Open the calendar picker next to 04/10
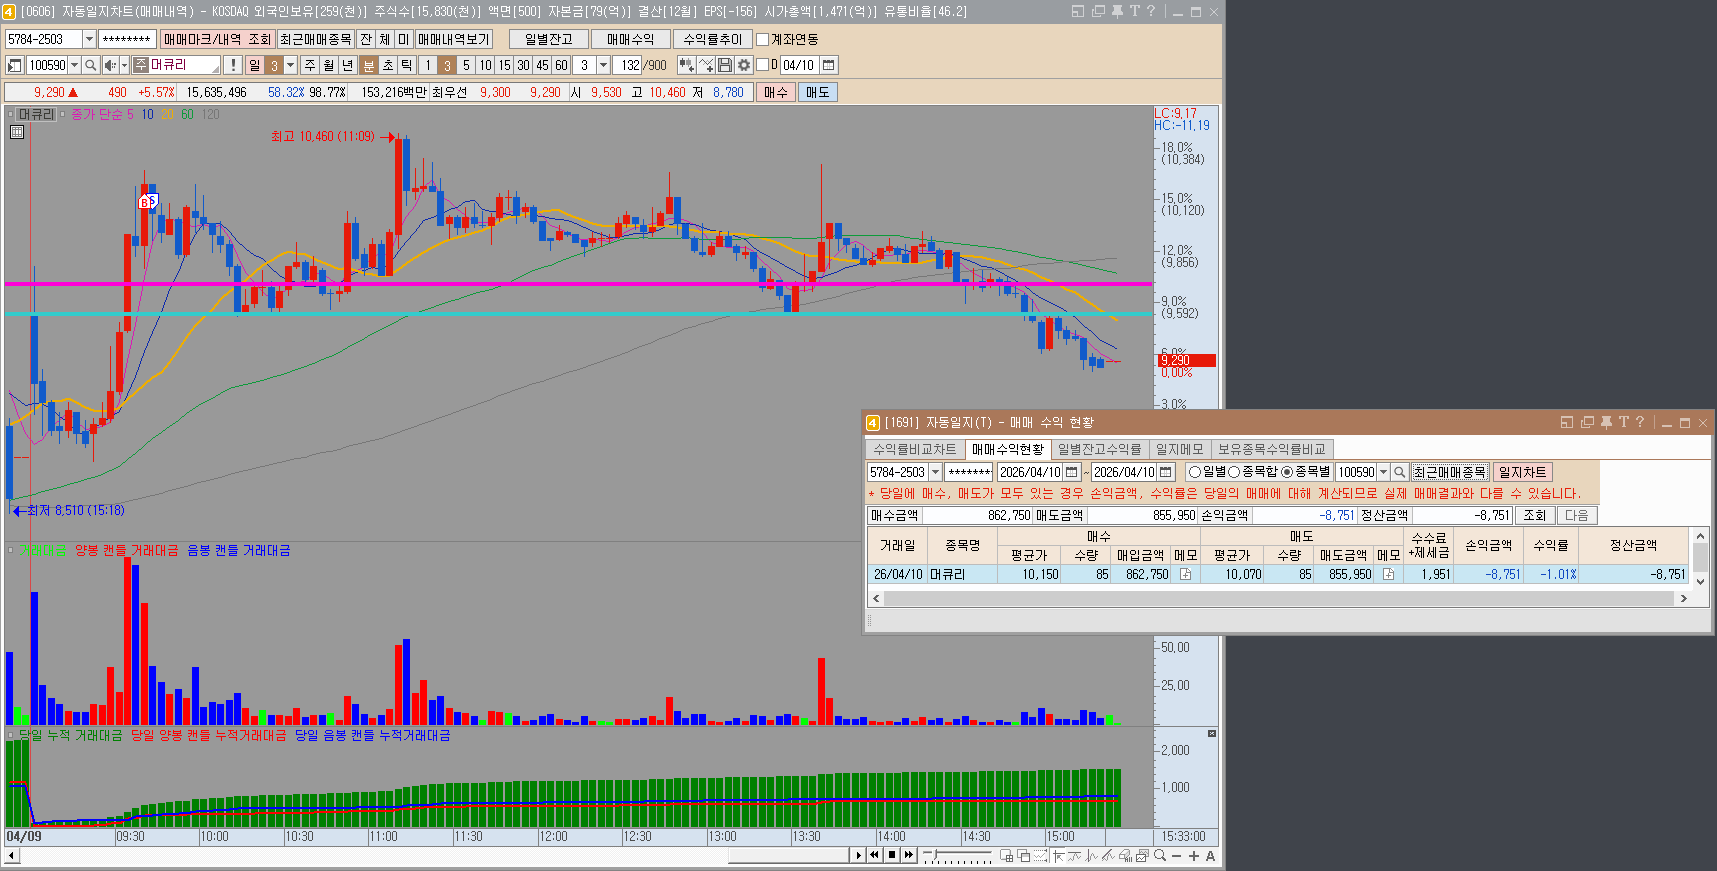 [829, 65]
